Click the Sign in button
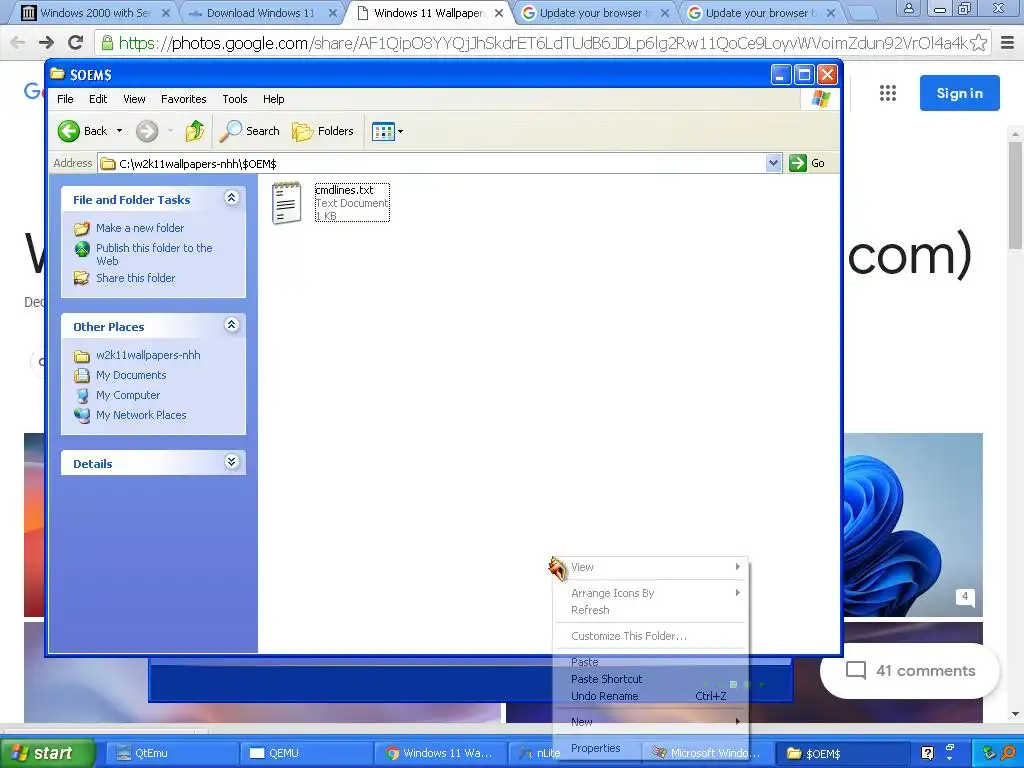The height and width of the screenshot is (768, 1024). point(959,93)
